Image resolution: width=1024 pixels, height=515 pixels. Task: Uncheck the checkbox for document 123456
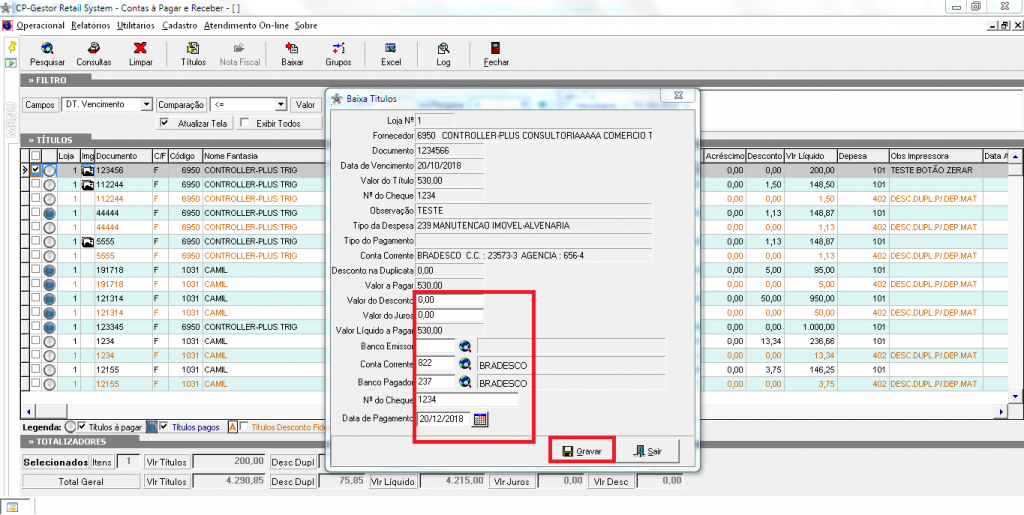point(36,170)
